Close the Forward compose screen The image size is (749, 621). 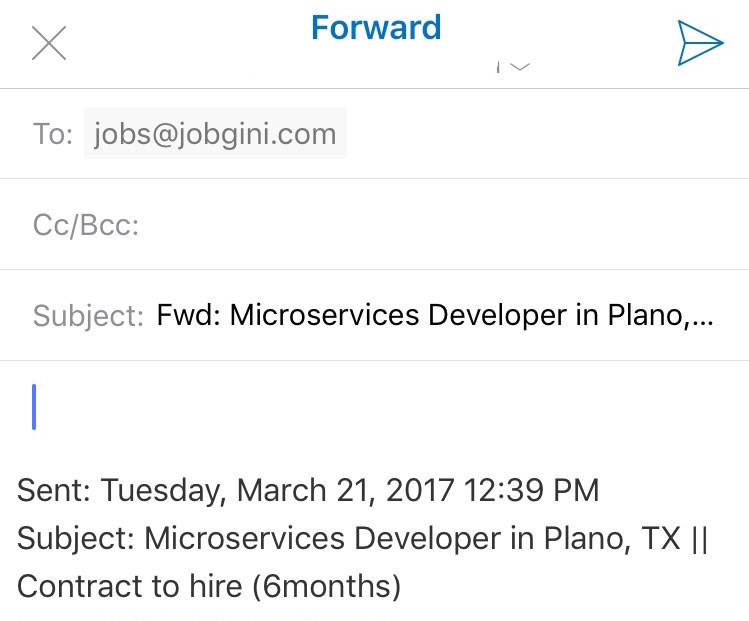tap(49, 43)
